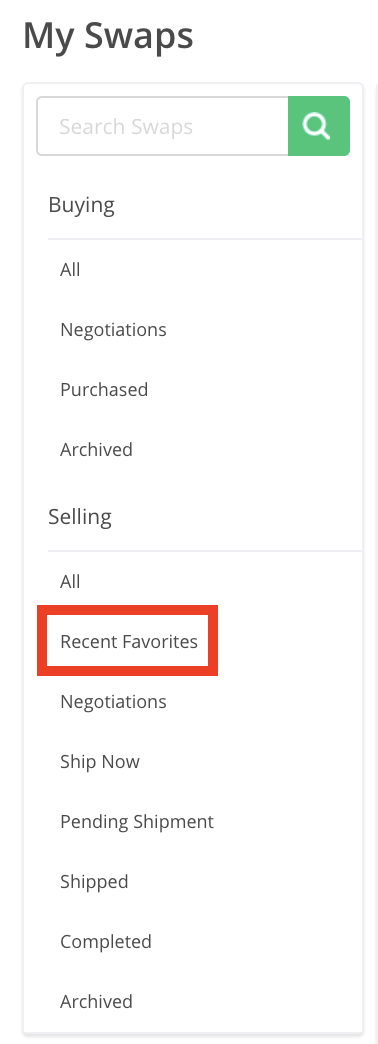The width and height of the screenshot is (378, 1044).
Task: Click the divider line below Buying
Action: pos(205,238)
